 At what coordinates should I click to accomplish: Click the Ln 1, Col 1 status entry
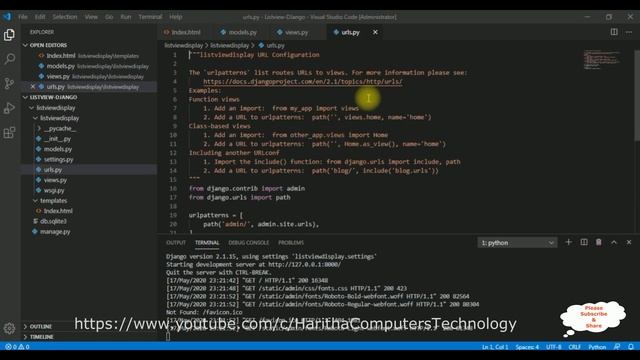pos(495,347)
